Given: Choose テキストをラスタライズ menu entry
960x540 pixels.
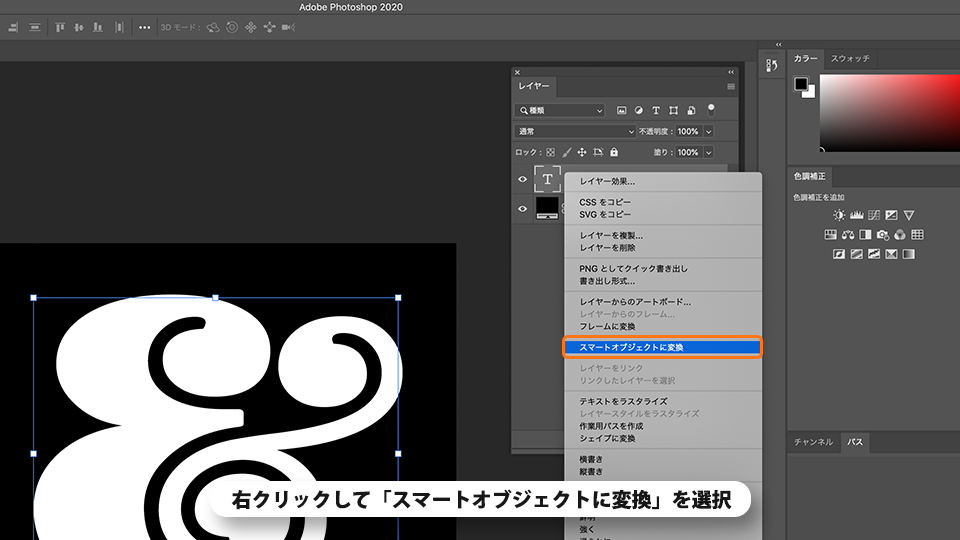Looking at the screenshot, I should [x=623, y=401].
